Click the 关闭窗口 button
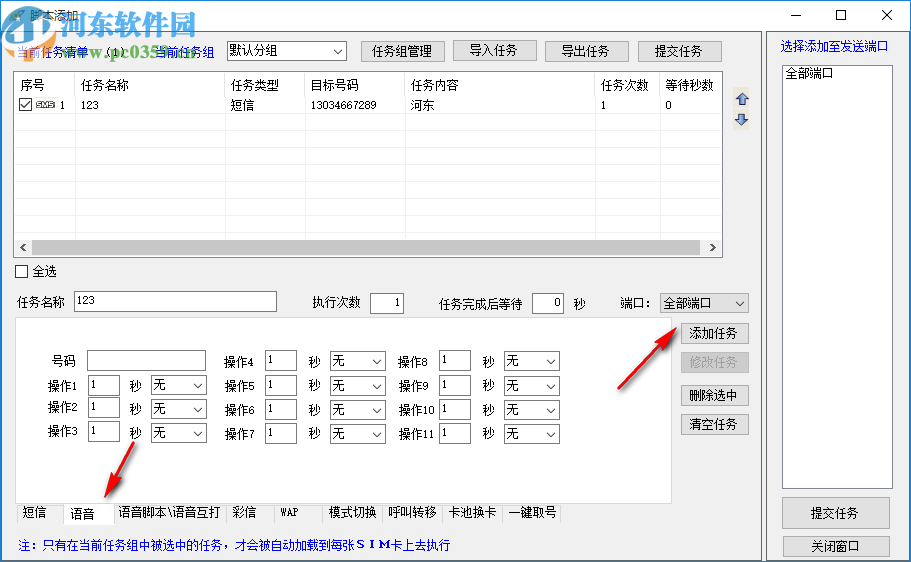The height and width of the screenshot is (562, 911). 835,546
